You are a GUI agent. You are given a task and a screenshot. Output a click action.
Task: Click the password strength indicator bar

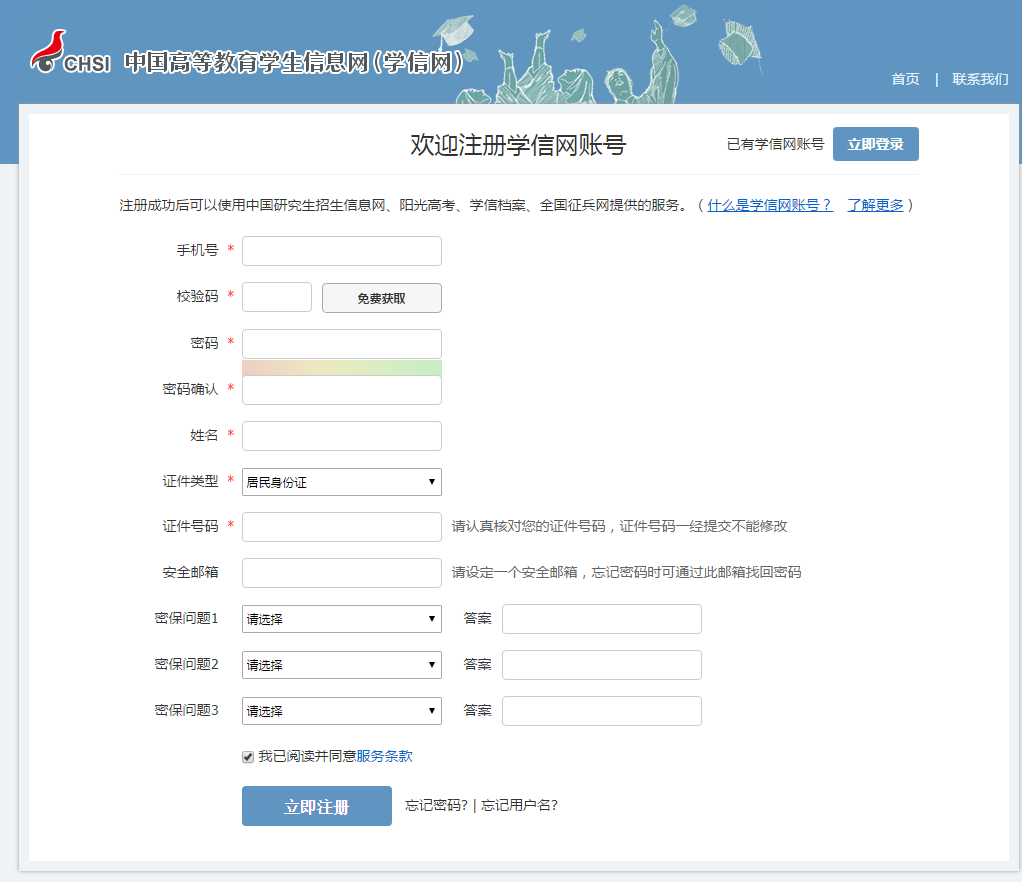341,368
